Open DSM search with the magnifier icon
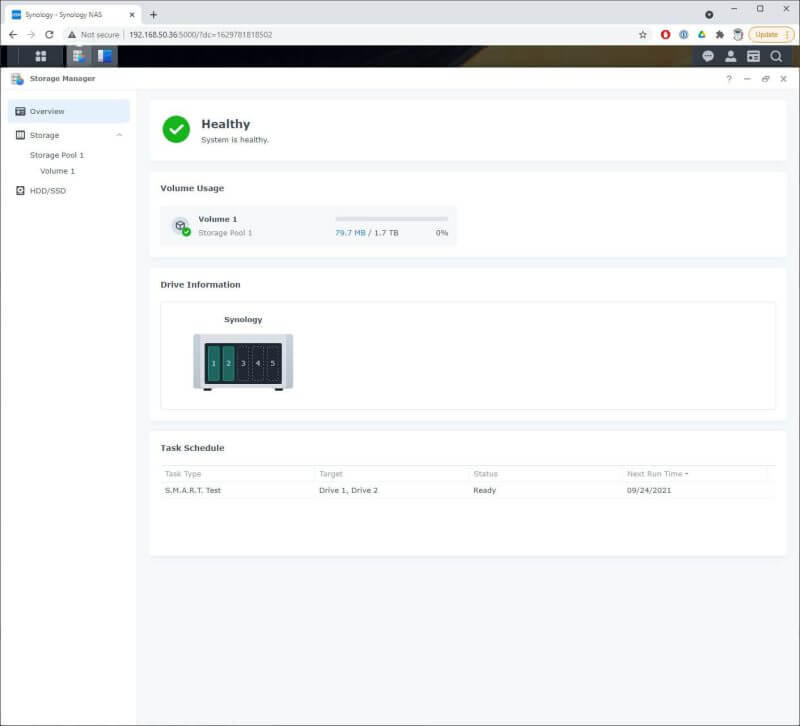This screenshot has height=726, width=800. pyautogui.click(x=779, y=56)
